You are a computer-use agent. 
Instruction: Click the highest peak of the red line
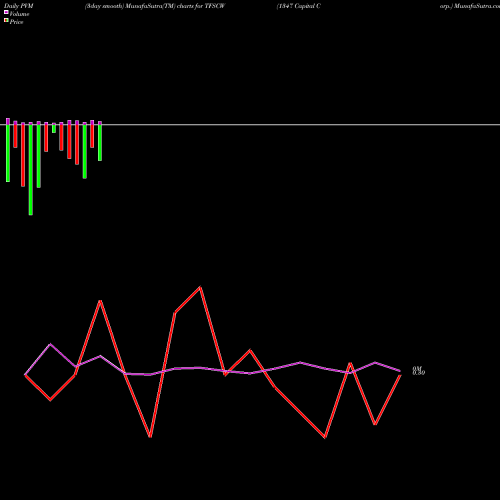(200, 287)
